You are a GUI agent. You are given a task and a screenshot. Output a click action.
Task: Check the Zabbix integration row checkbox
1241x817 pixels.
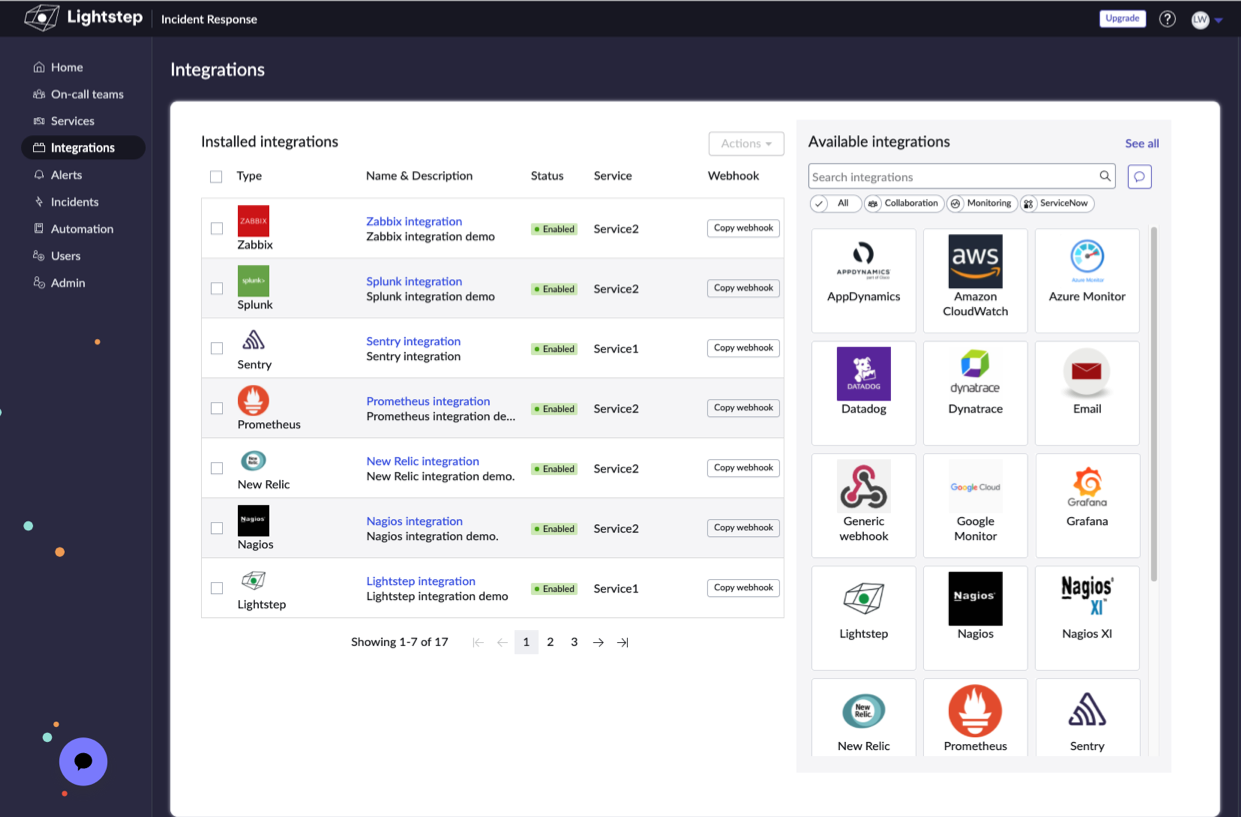(x=217, y=229)
